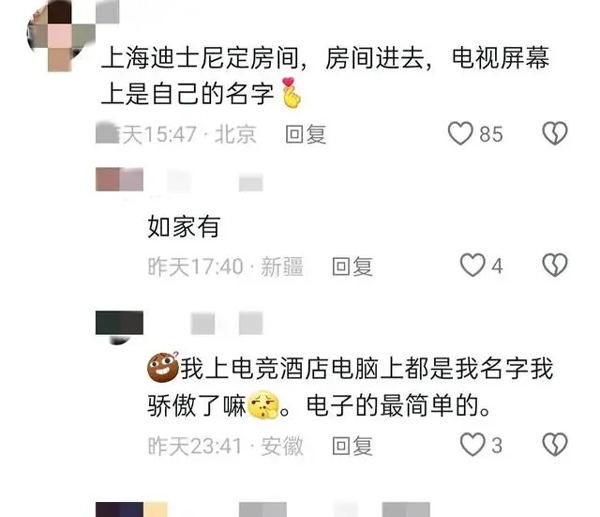Tap 回复 on the 新疆 reply
The width and height of the screenshot is (600, 517).
pos(352,266)
